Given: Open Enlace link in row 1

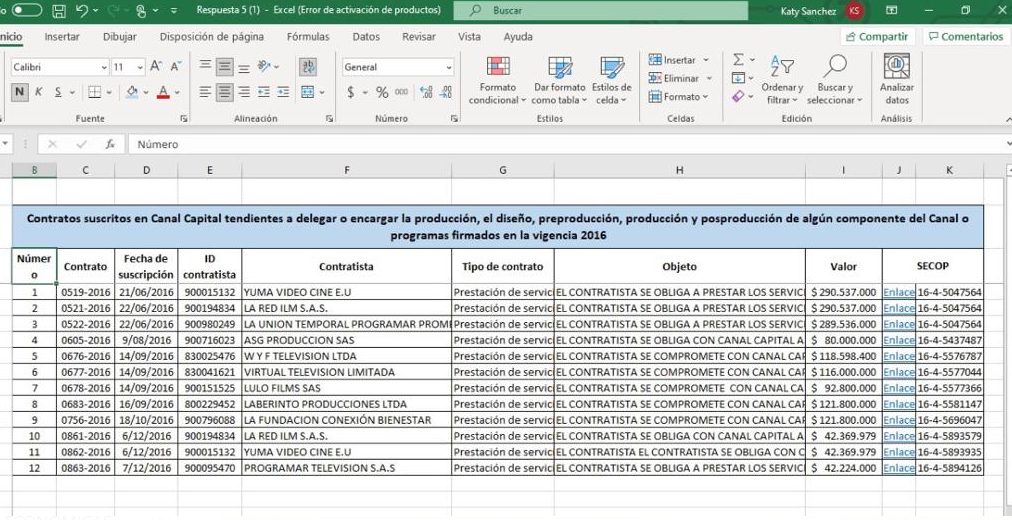Looking at the screenshot, I should [899, 292].
